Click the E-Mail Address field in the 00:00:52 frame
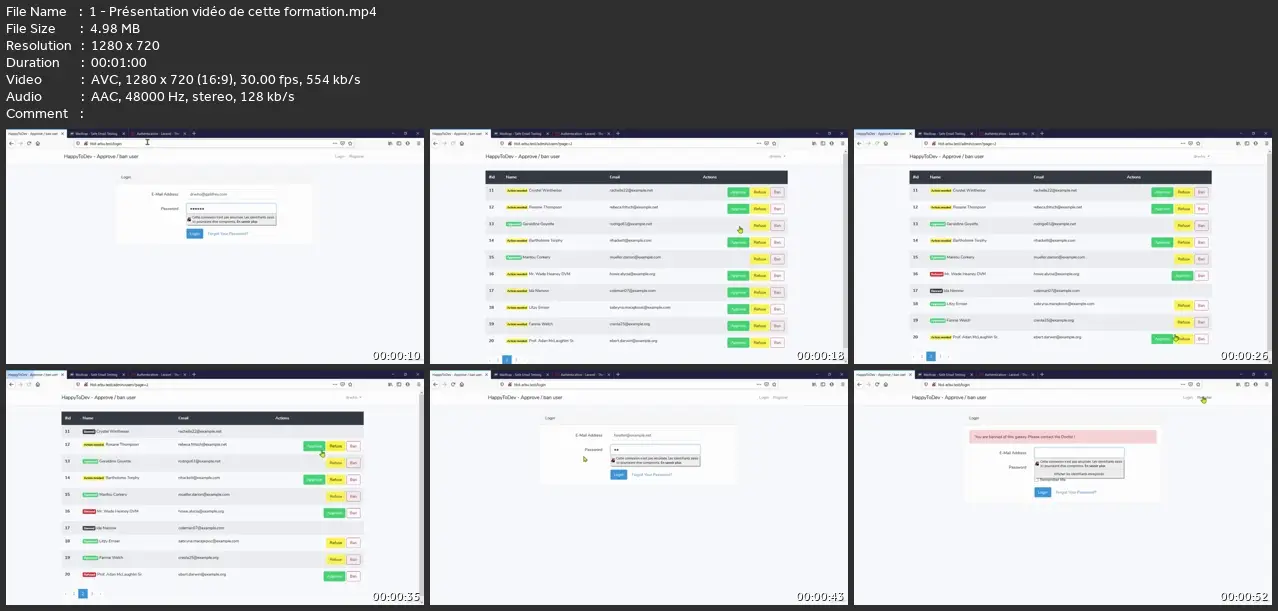The image size is (1278, 611). point(1080,452)
